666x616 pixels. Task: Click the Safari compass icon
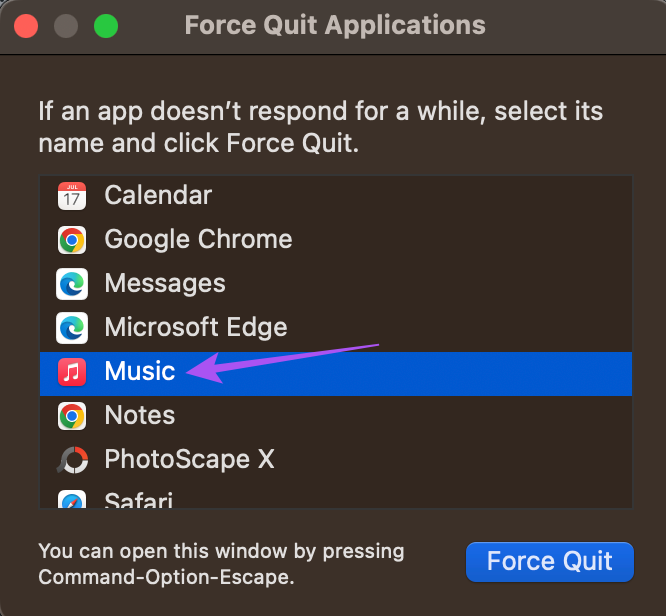click(x=72, y=499)
